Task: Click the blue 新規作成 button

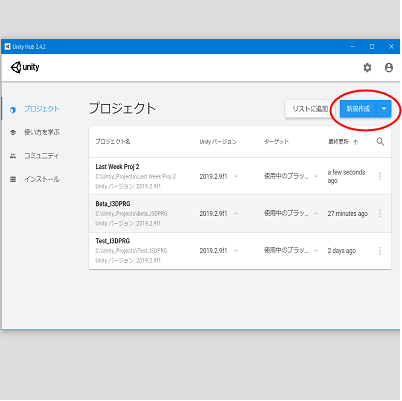Action: (x=358, y=109)
